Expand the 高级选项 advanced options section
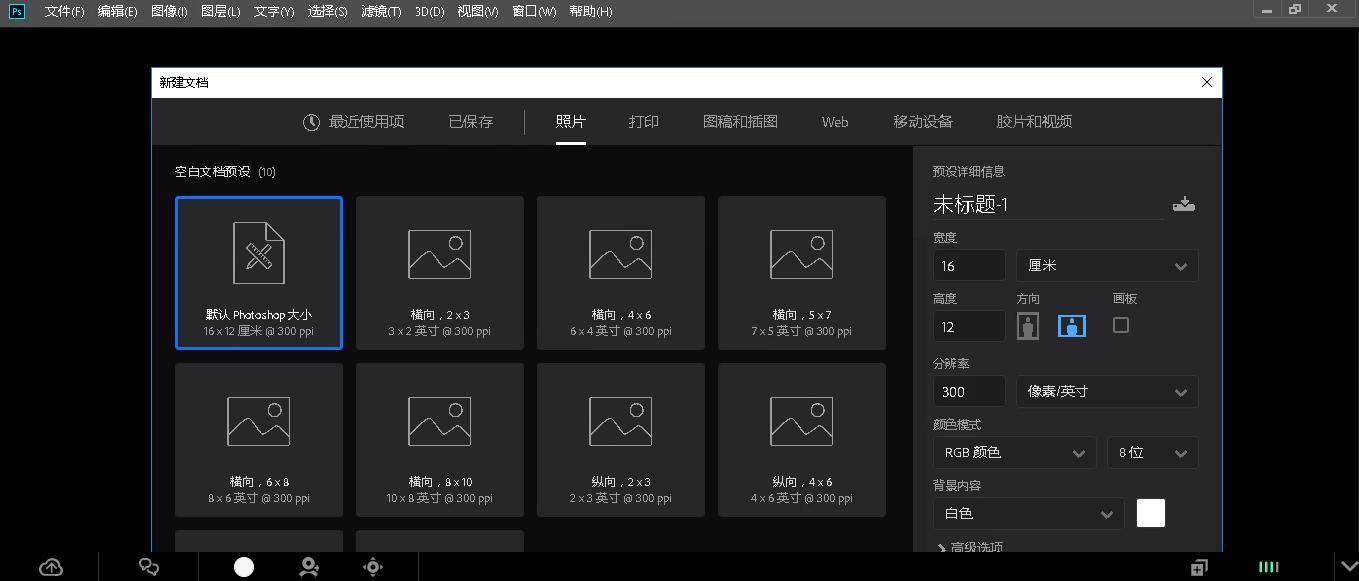This screenshot has width=1359, height=581. point(976,548)
